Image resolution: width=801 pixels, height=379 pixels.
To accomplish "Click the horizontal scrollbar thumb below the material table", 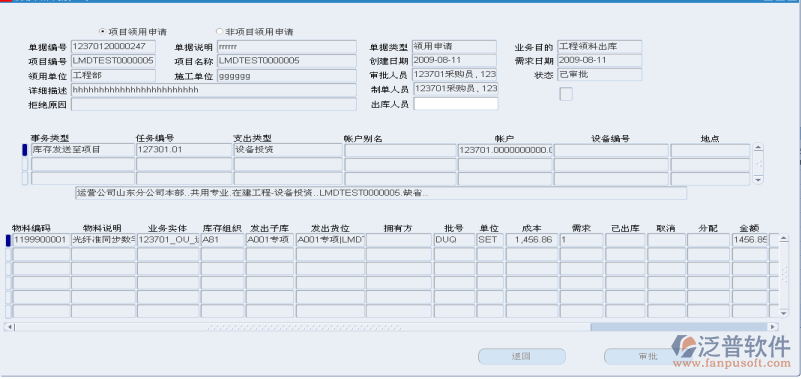I will click(x=679, y=327).
